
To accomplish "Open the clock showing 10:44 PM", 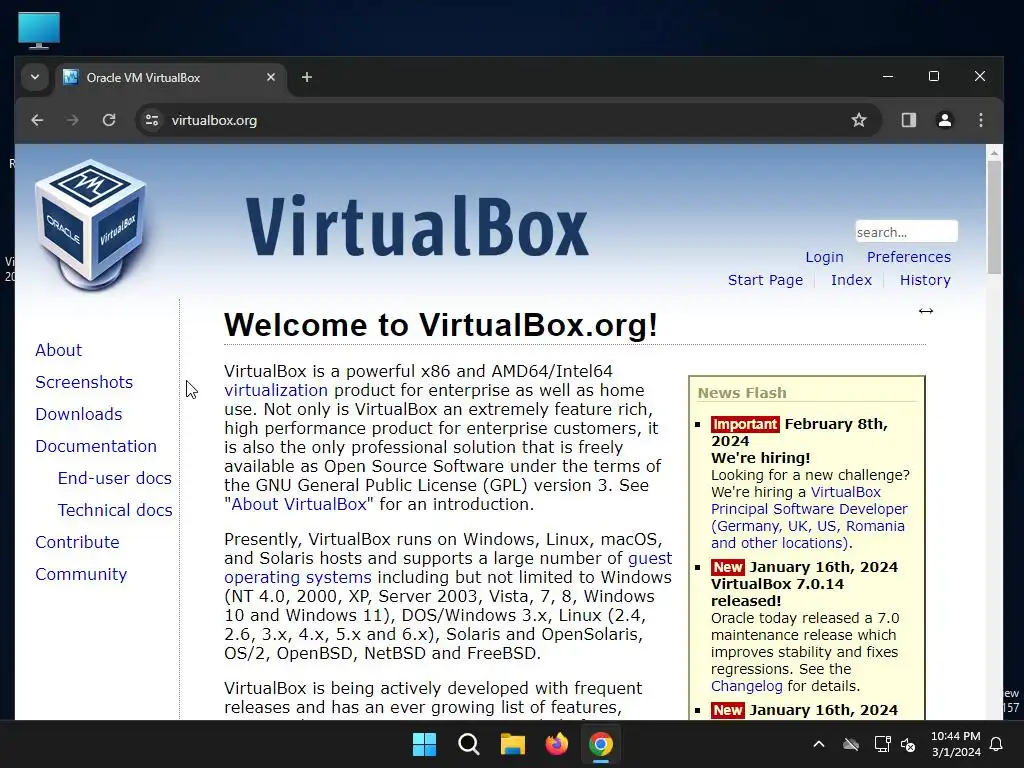I will click(x=955, y=744).
